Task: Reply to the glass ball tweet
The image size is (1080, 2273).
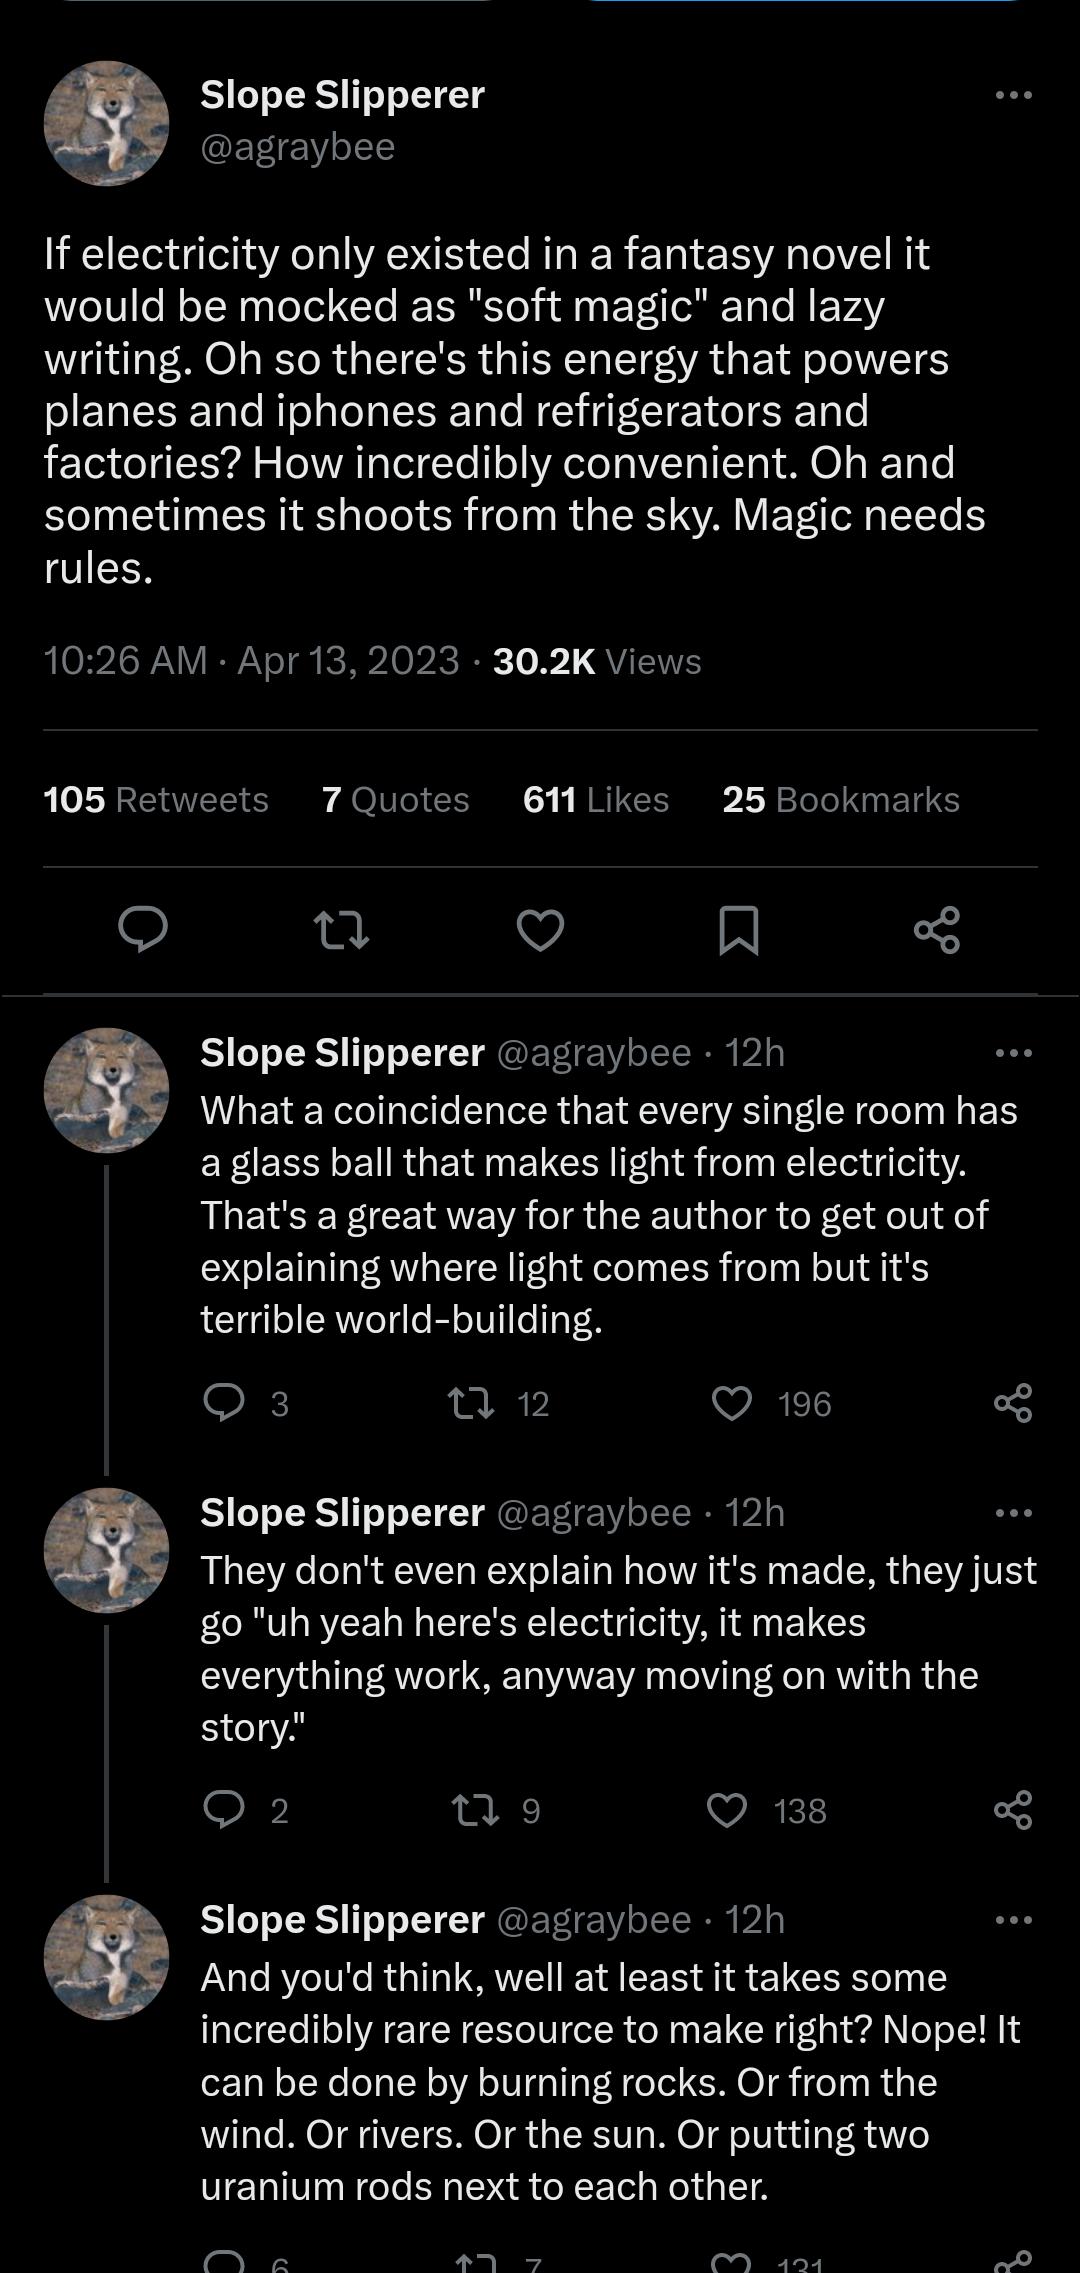Action: (x=224, y=1403)
